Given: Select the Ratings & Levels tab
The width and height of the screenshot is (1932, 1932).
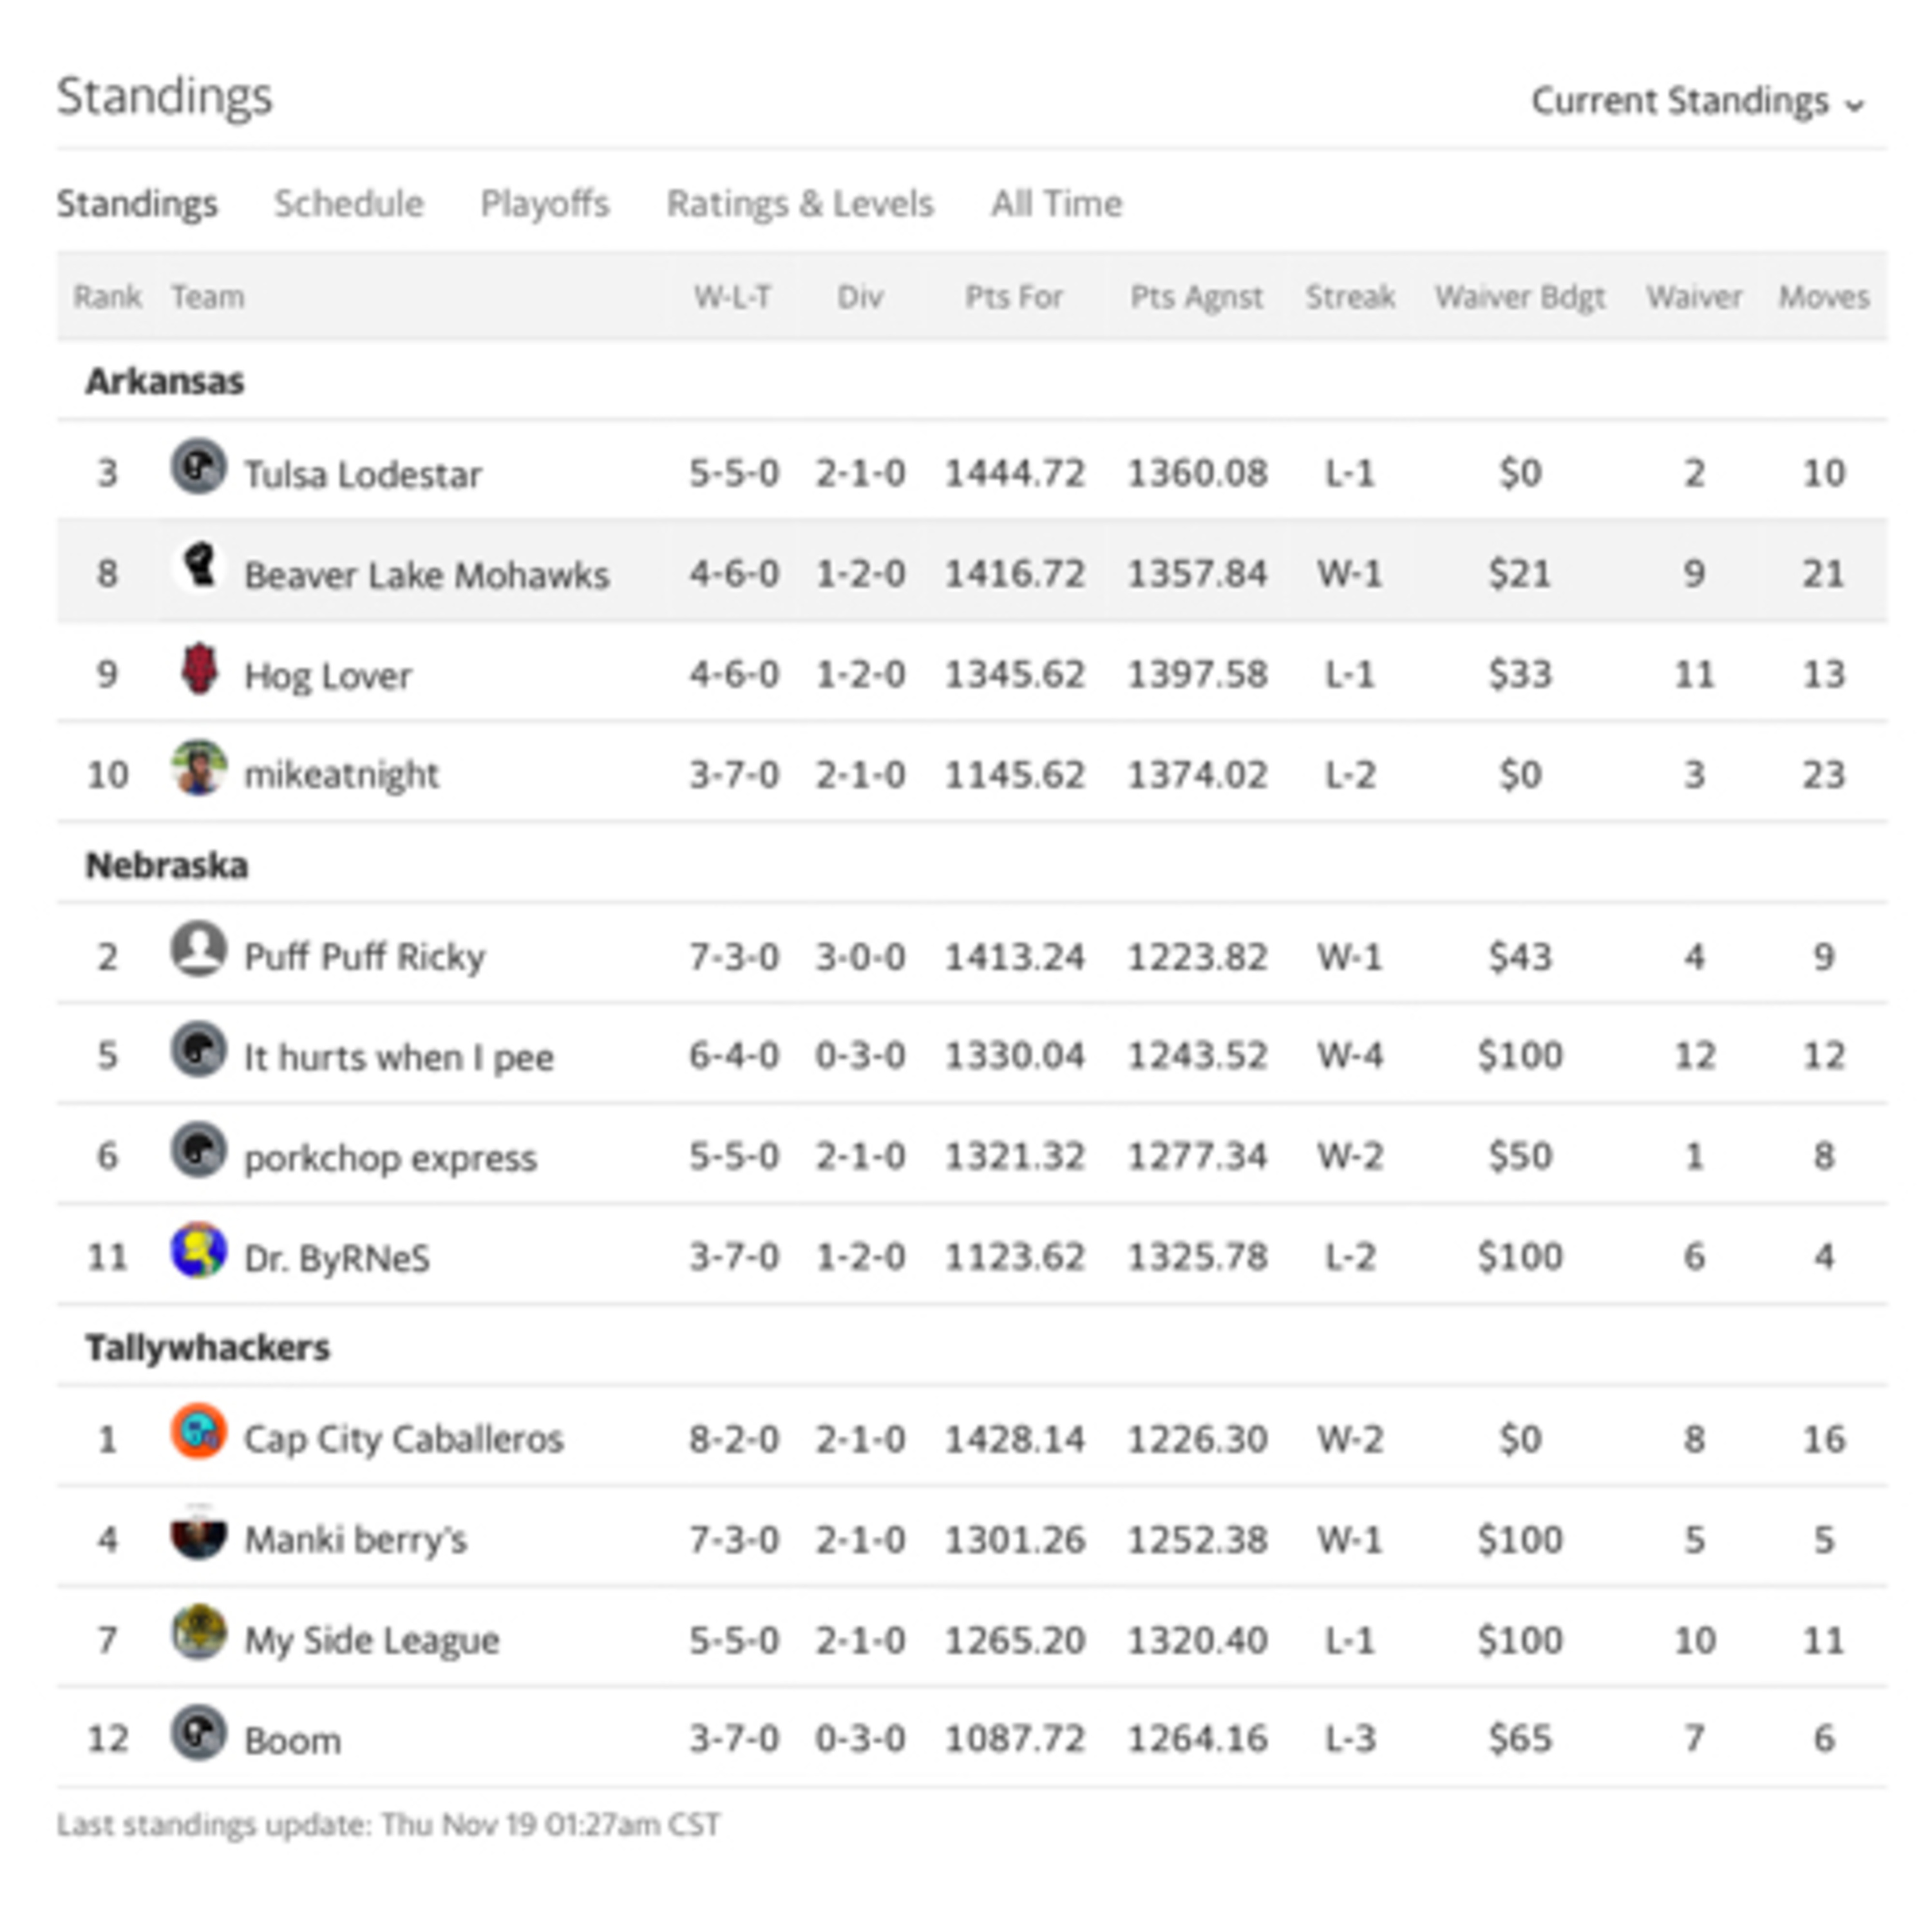Looking at the screenshot, I should pyautogui.click(x=800, y=204).
